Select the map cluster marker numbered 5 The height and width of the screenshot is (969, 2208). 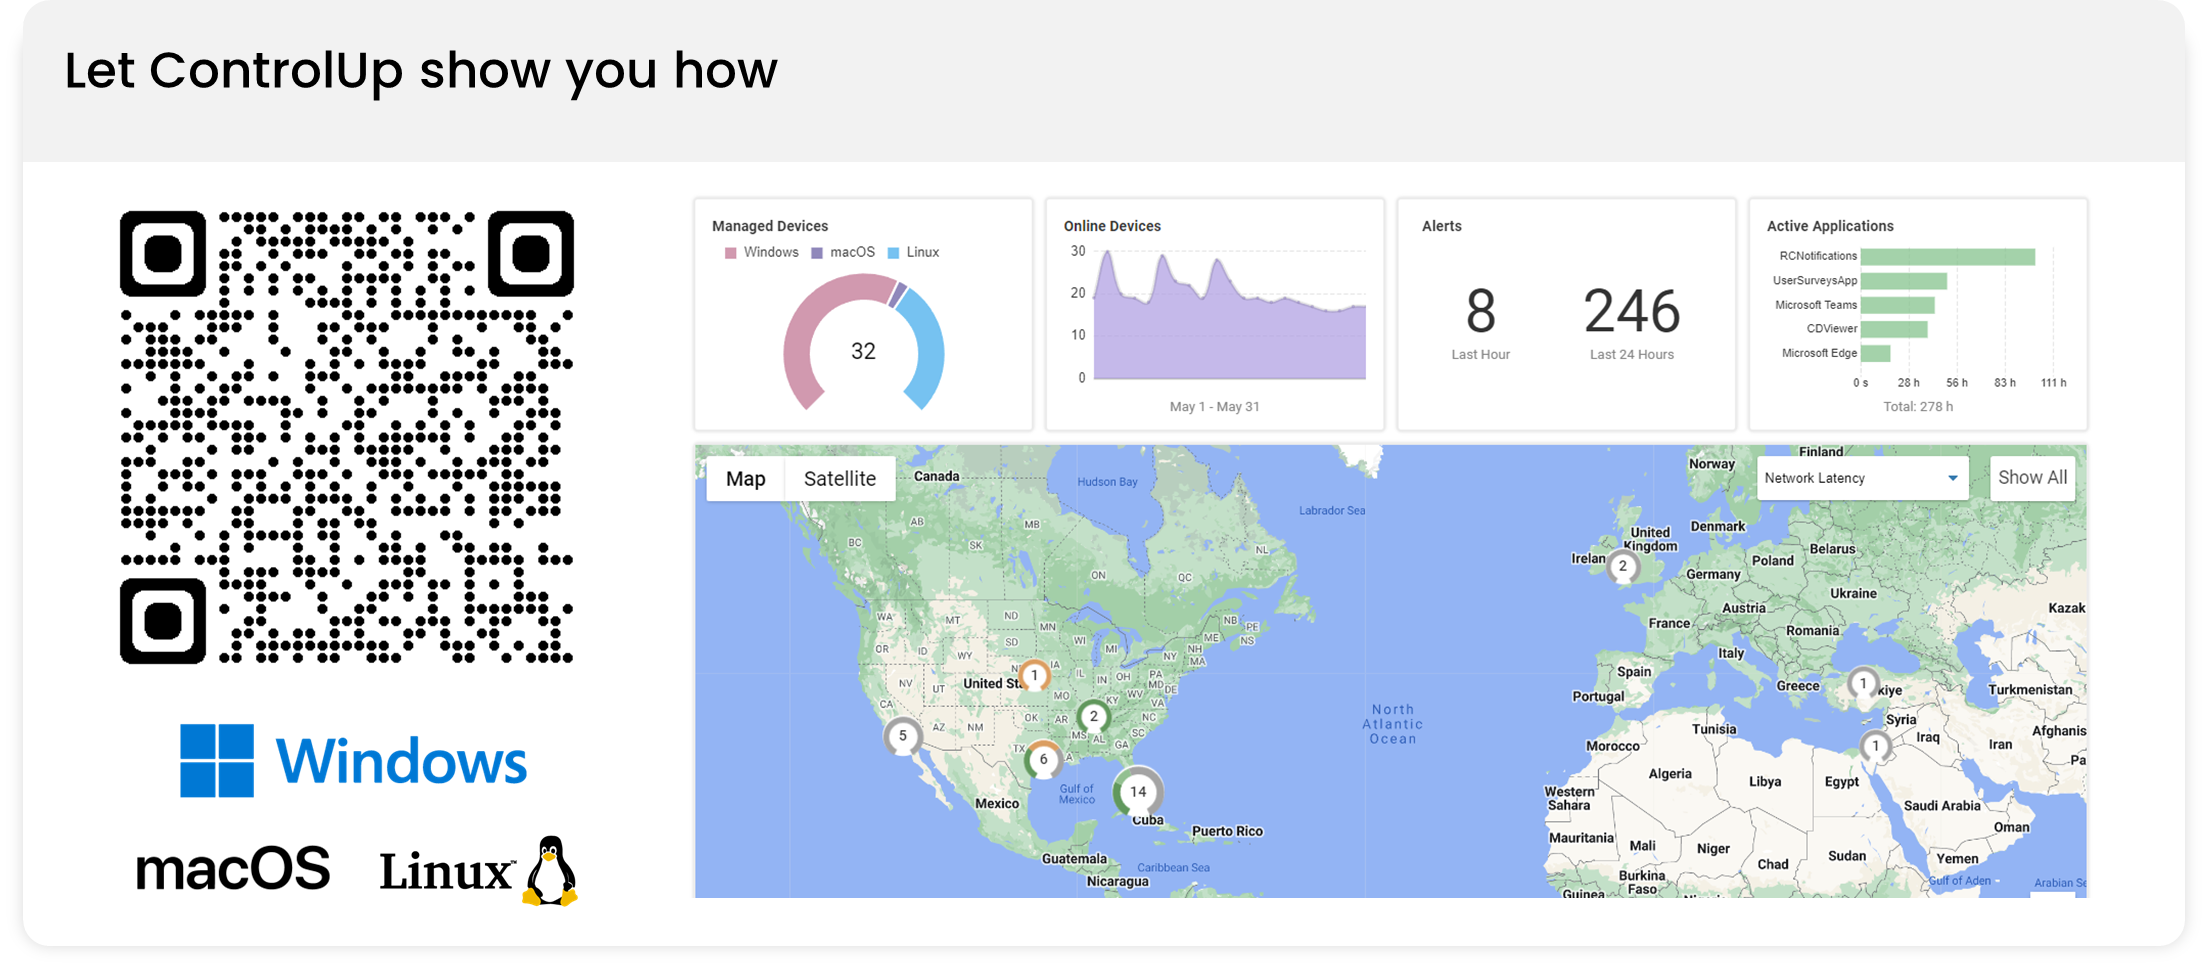coord(902,736)
